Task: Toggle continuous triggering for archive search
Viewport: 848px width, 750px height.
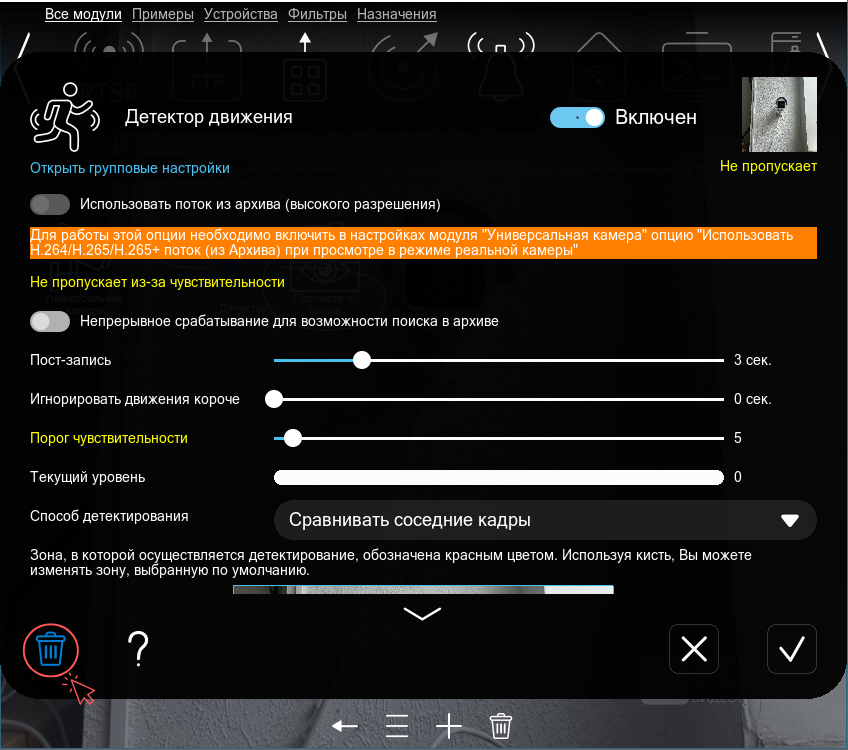Action: pos(50,321)
